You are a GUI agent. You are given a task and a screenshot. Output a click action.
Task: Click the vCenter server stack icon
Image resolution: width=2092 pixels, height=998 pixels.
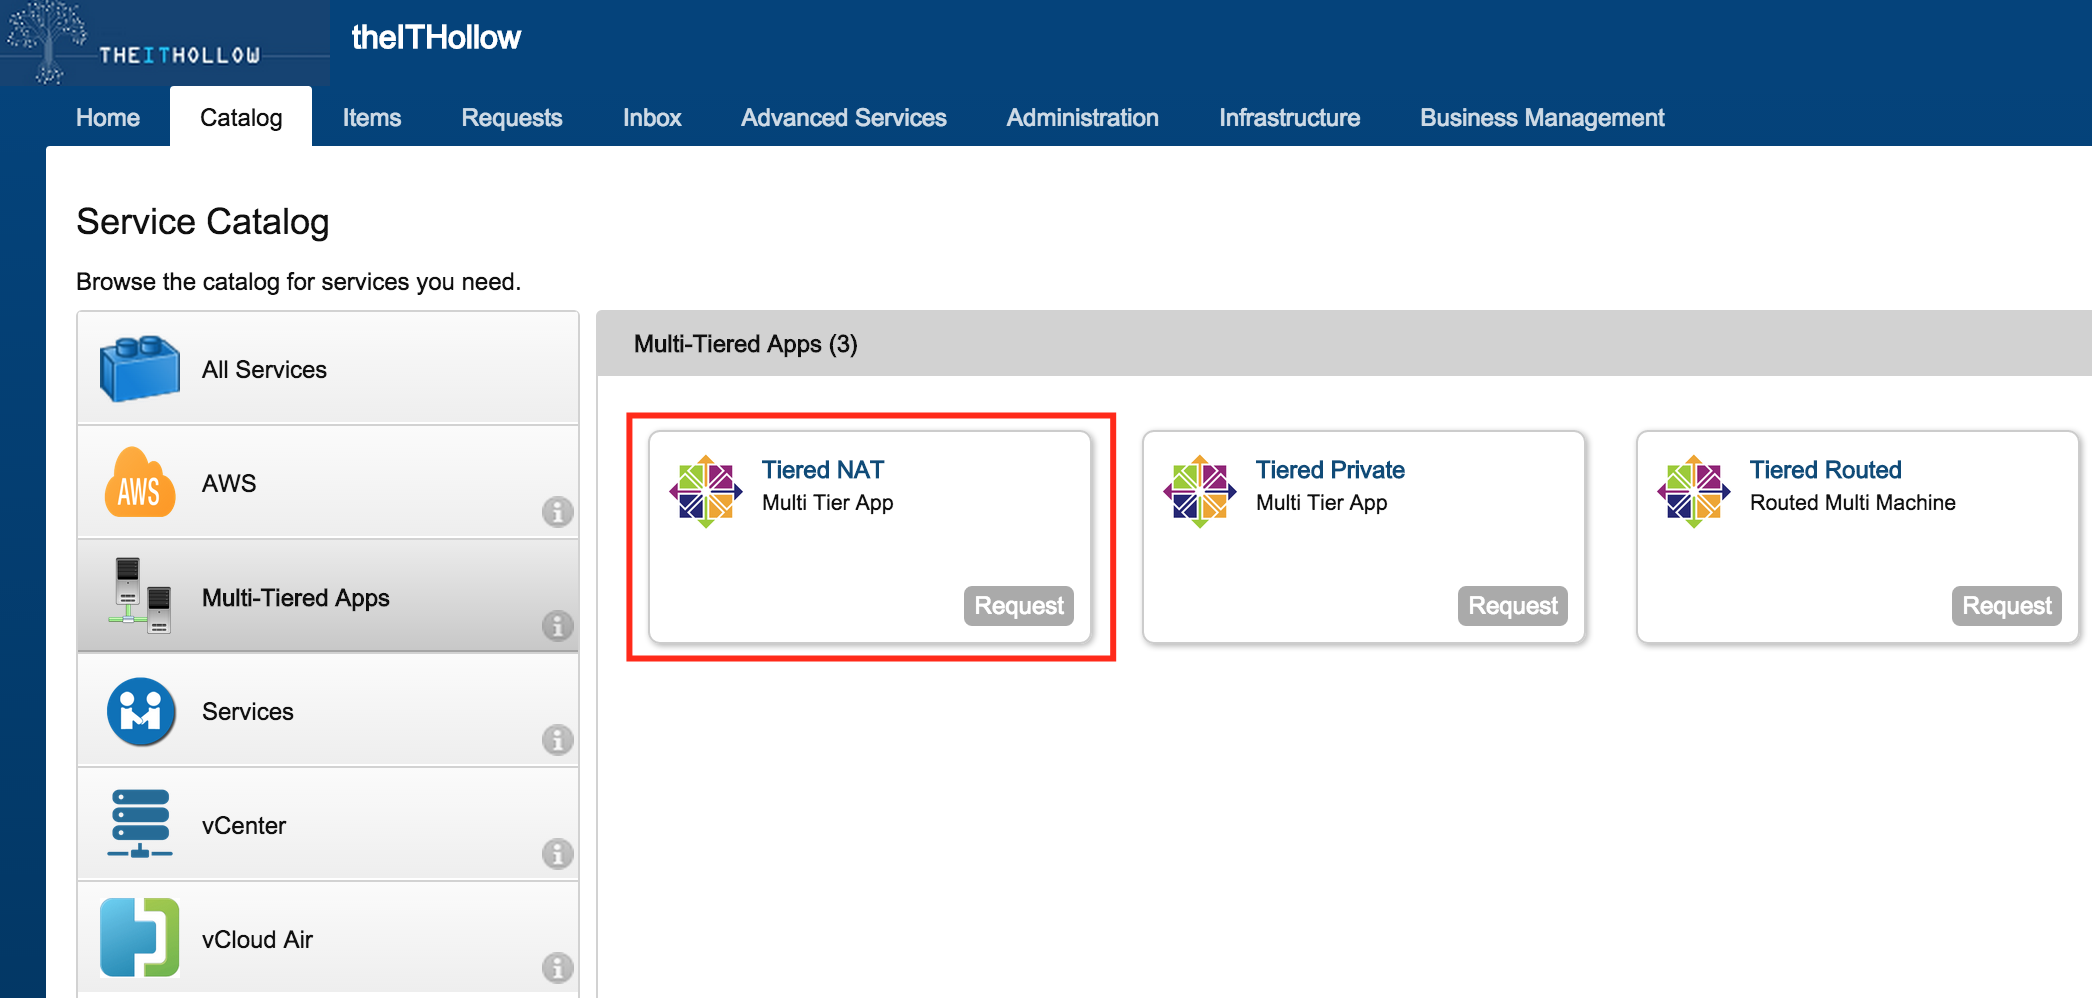[x=140, y=824]
